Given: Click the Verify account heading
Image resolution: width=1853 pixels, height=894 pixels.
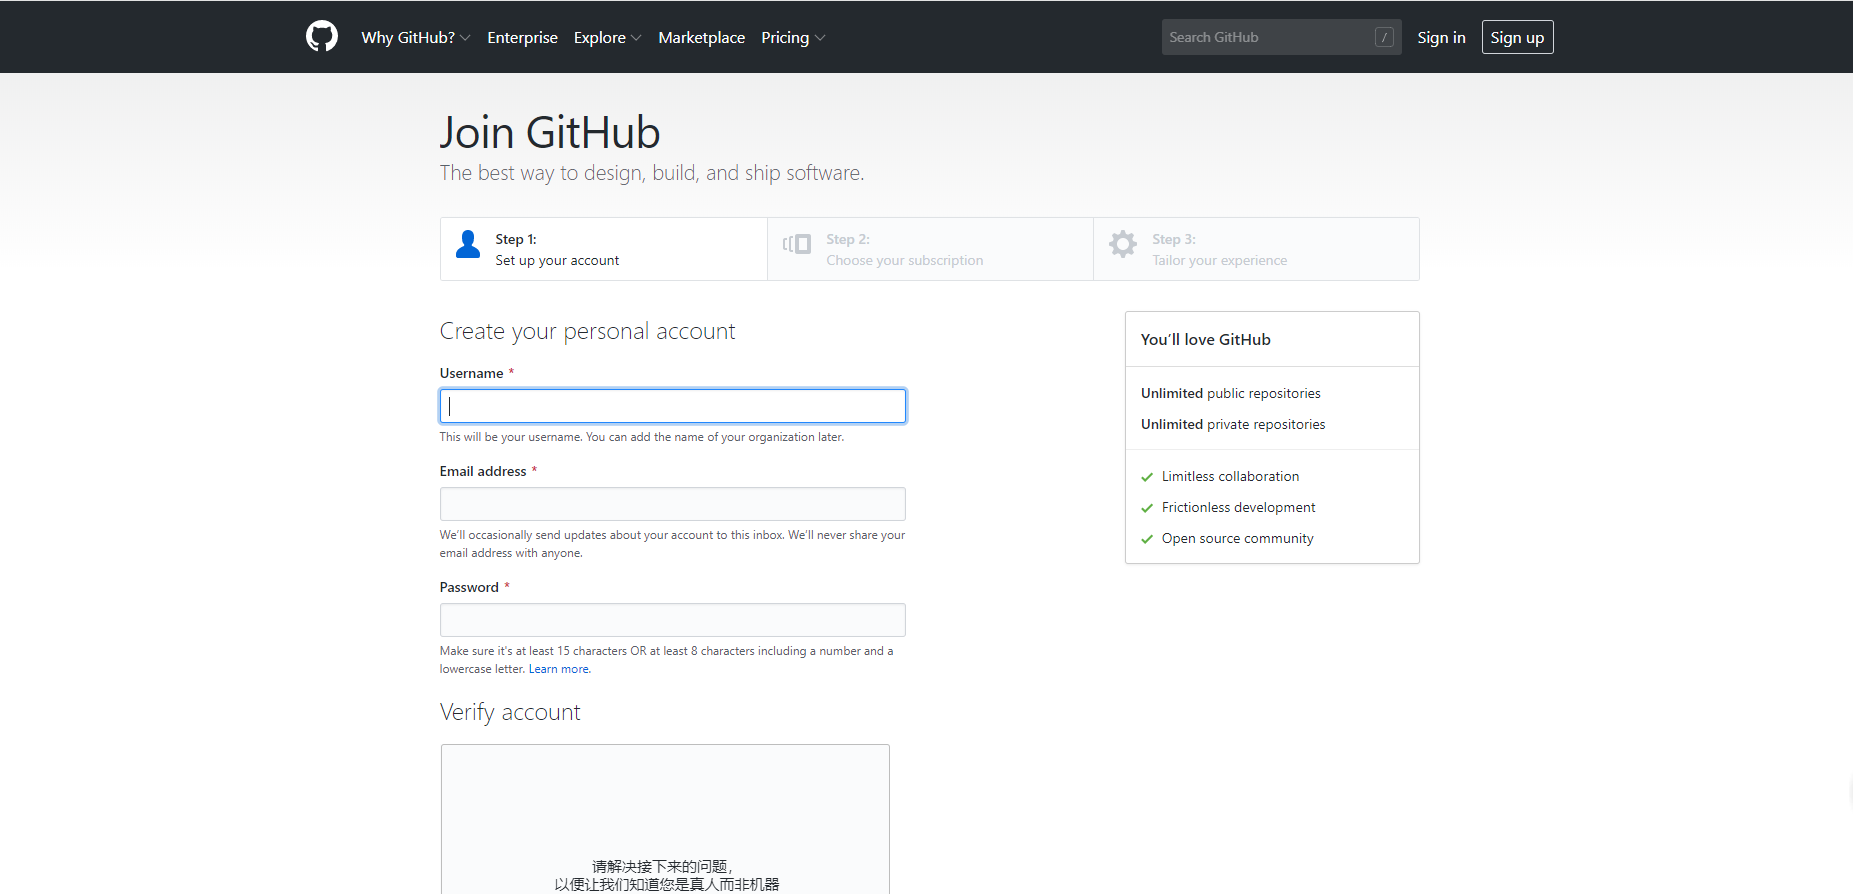Looking at the screenshot, I should tap(510, 712).
